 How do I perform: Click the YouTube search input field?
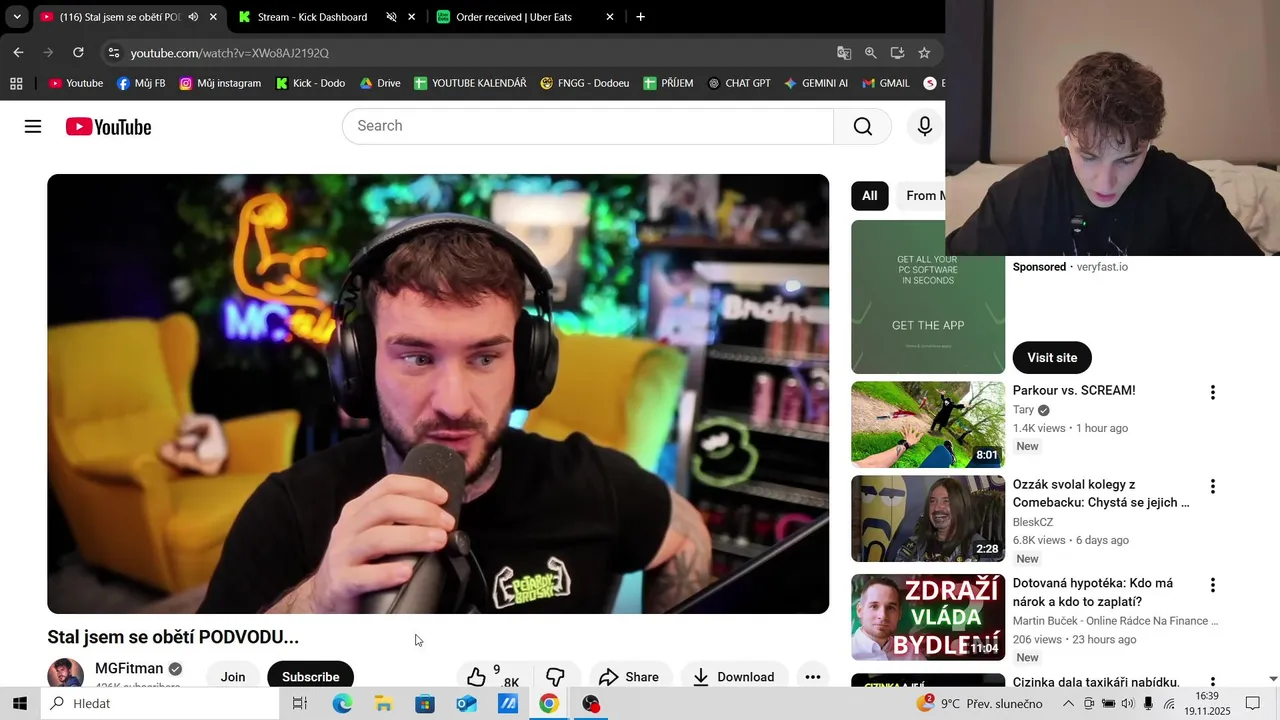pyautogui.click(x=588, y=126)
